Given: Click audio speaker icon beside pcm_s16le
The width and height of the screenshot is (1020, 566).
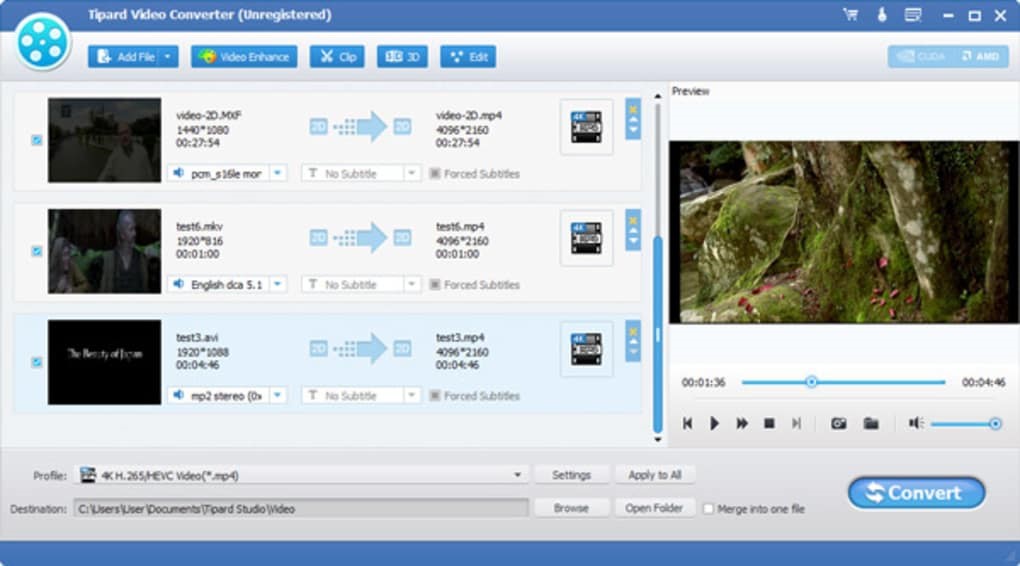Looking at the screenshot, I should [178, 173].
